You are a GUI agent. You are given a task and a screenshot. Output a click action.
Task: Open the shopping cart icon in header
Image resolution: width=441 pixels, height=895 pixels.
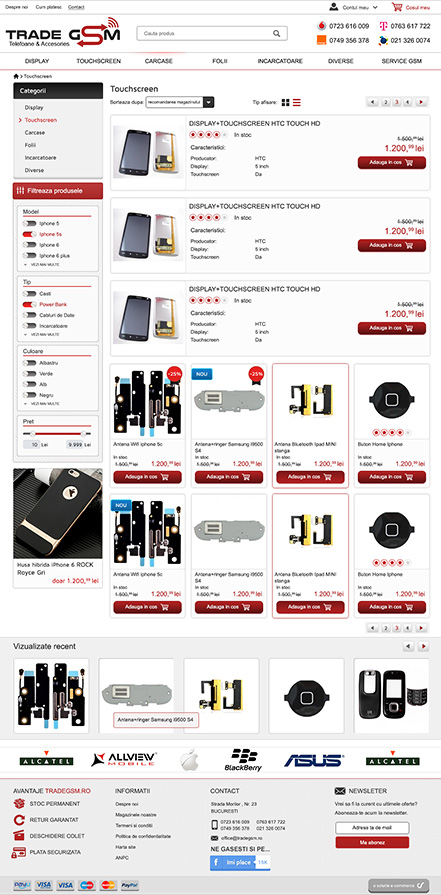[397, 7]
